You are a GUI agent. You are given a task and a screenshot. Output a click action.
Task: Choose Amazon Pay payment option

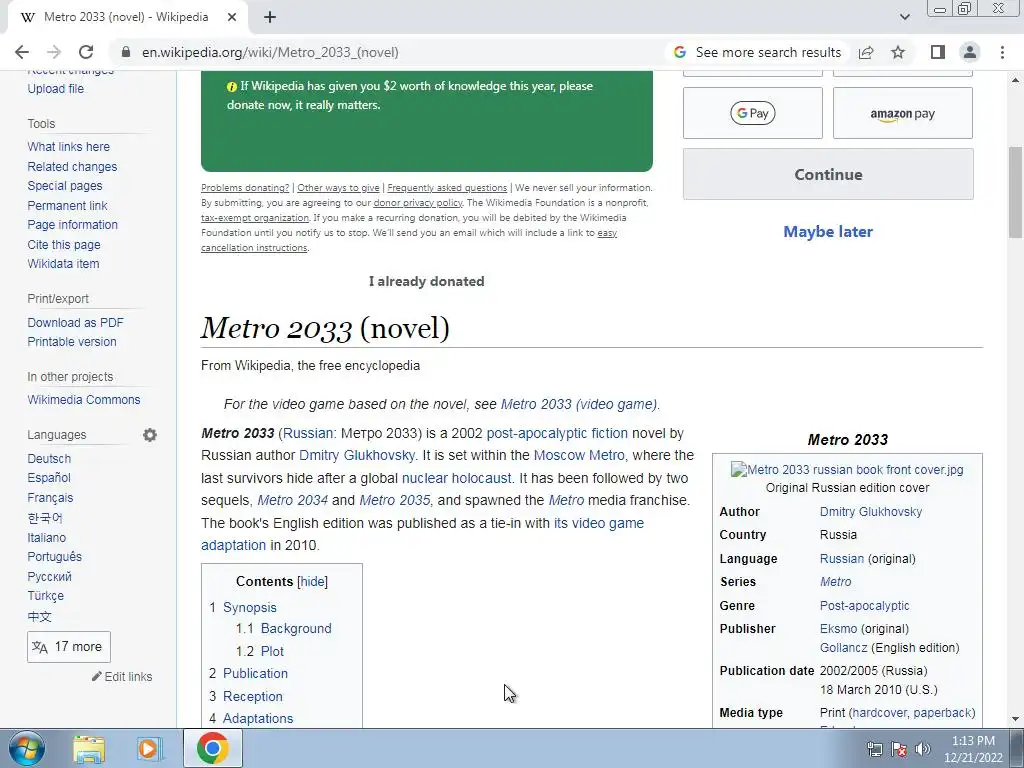point(903,113)
